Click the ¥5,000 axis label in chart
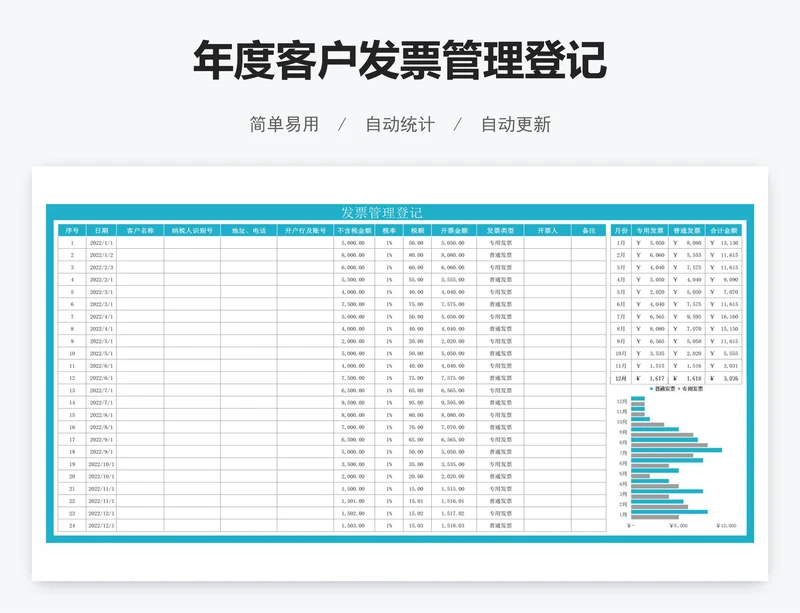This screenshot has height=613, width=800. tap(679, 525)
